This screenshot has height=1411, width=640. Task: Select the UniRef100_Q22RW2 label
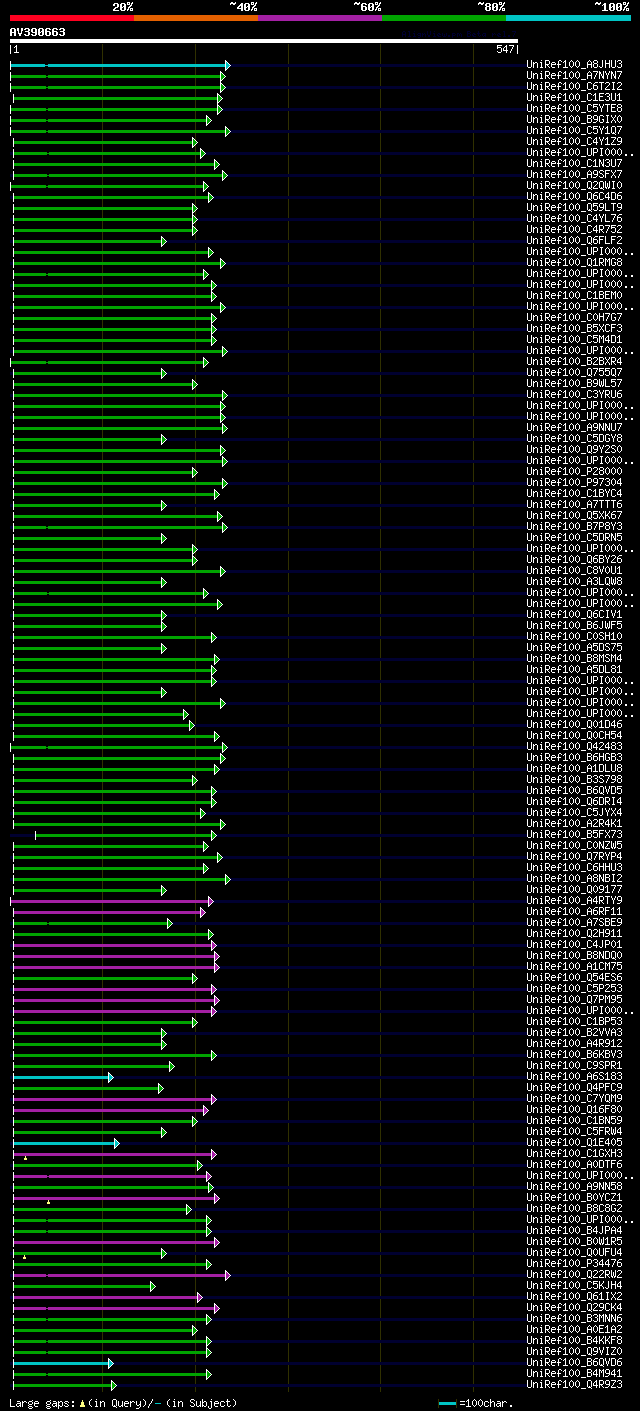pyautogui.click(x=575, y=1274)
